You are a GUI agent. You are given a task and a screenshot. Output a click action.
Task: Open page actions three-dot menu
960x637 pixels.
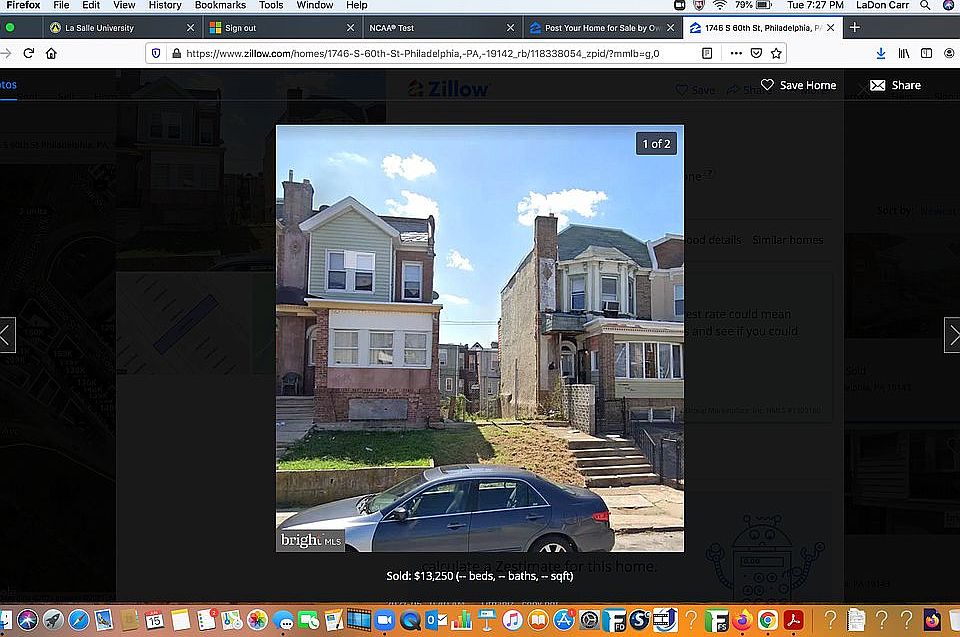pos(737,53)
